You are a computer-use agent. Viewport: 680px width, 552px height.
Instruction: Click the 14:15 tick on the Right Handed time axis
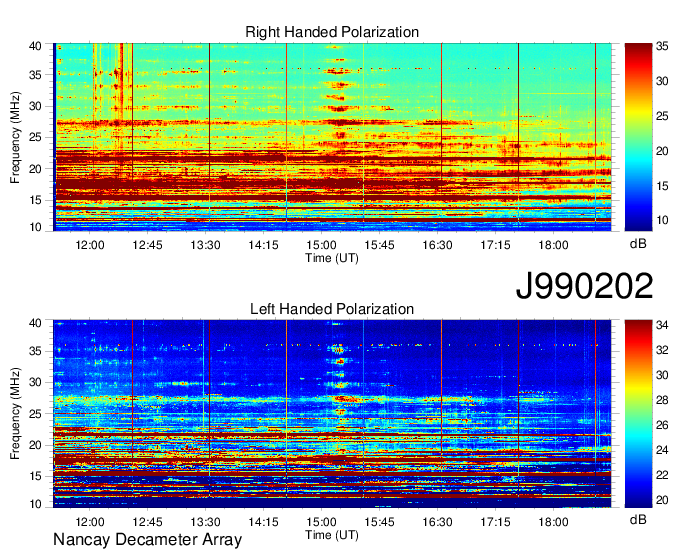[x=263, y=245]
